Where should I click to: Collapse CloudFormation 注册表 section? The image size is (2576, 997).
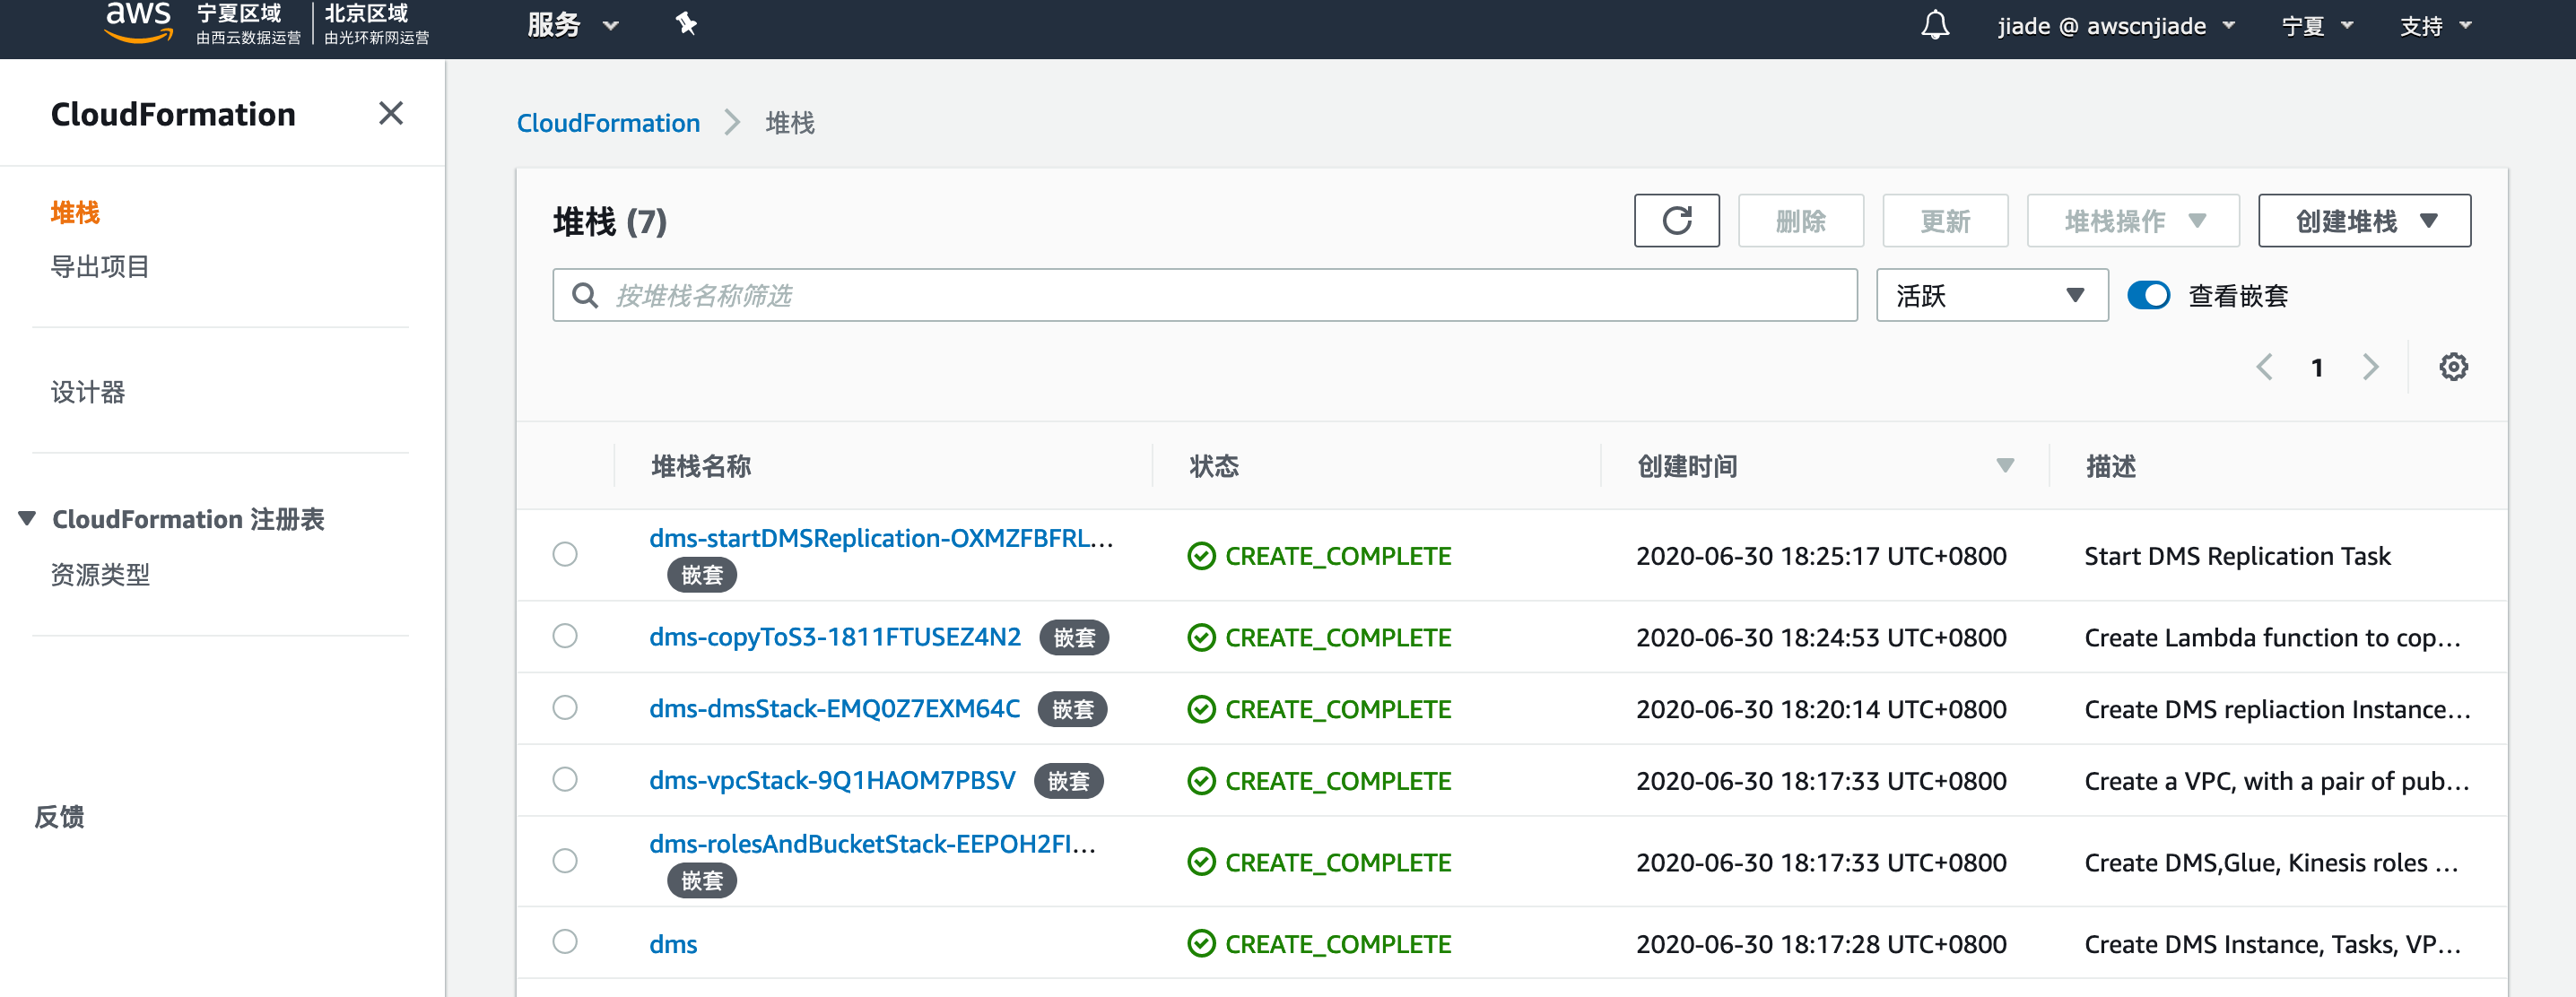pos(28,518)
